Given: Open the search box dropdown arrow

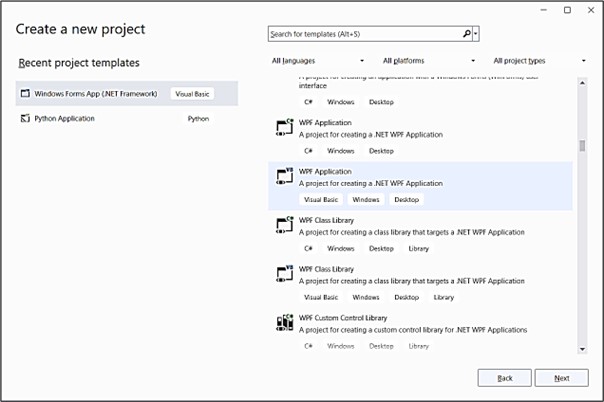Looking at the screenshot, I should click(476, 34).
